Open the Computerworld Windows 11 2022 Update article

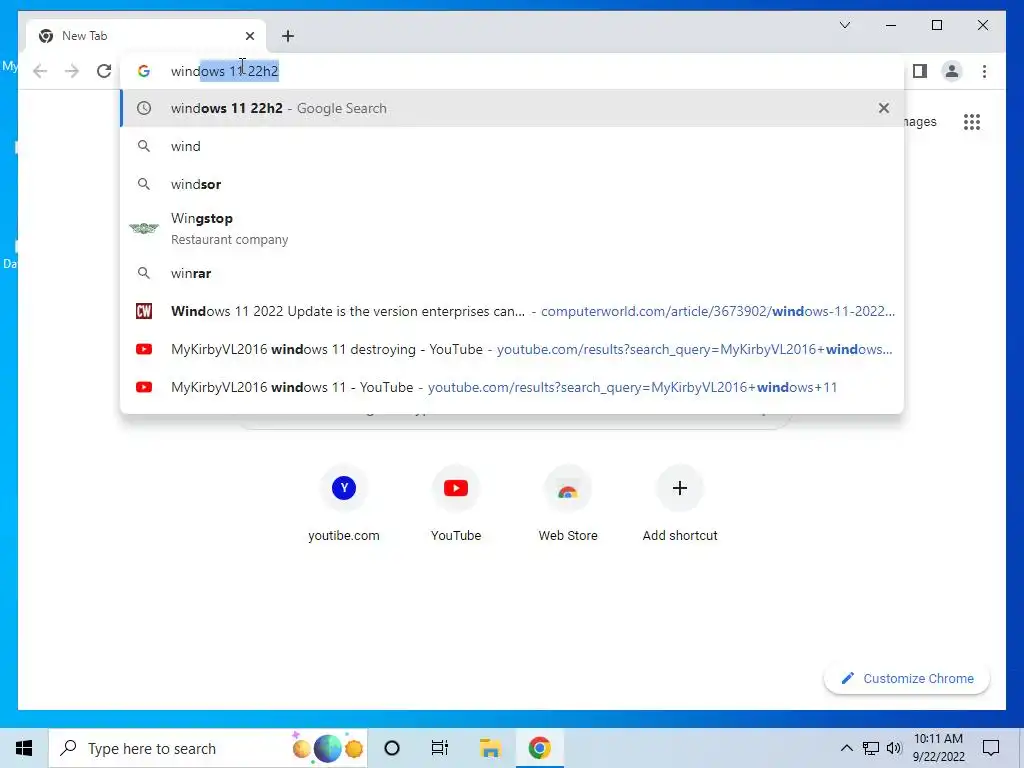click(512, 312)
